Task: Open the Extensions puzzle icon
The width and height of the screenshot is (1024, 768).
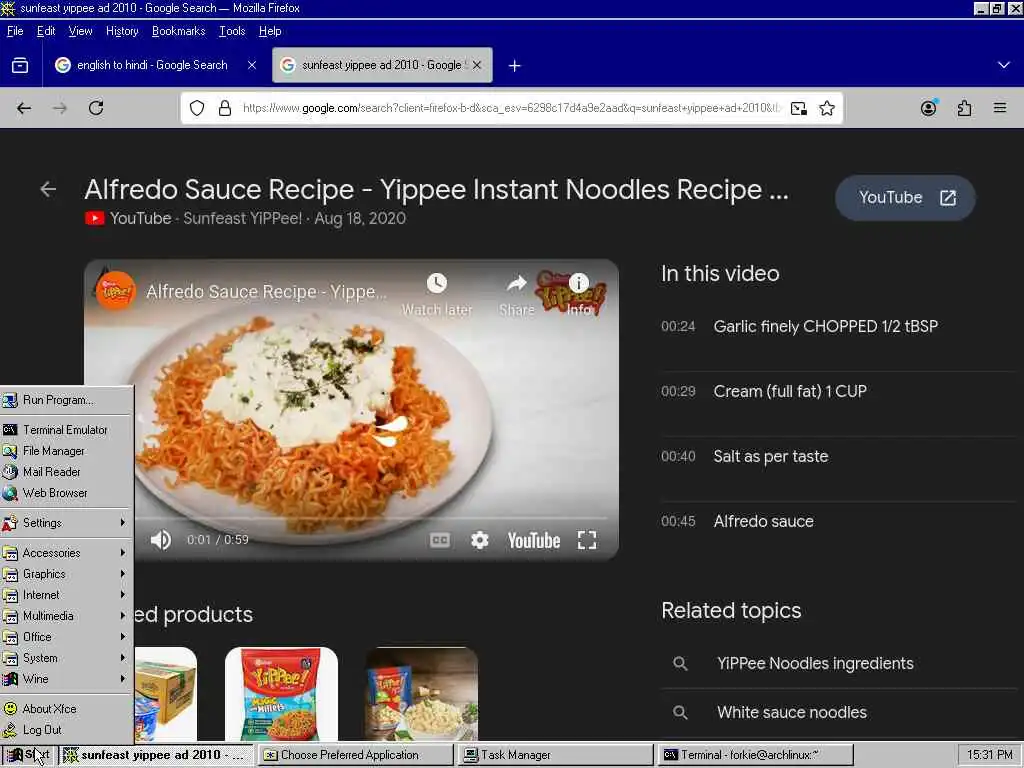Action: [x=965, y=108]
